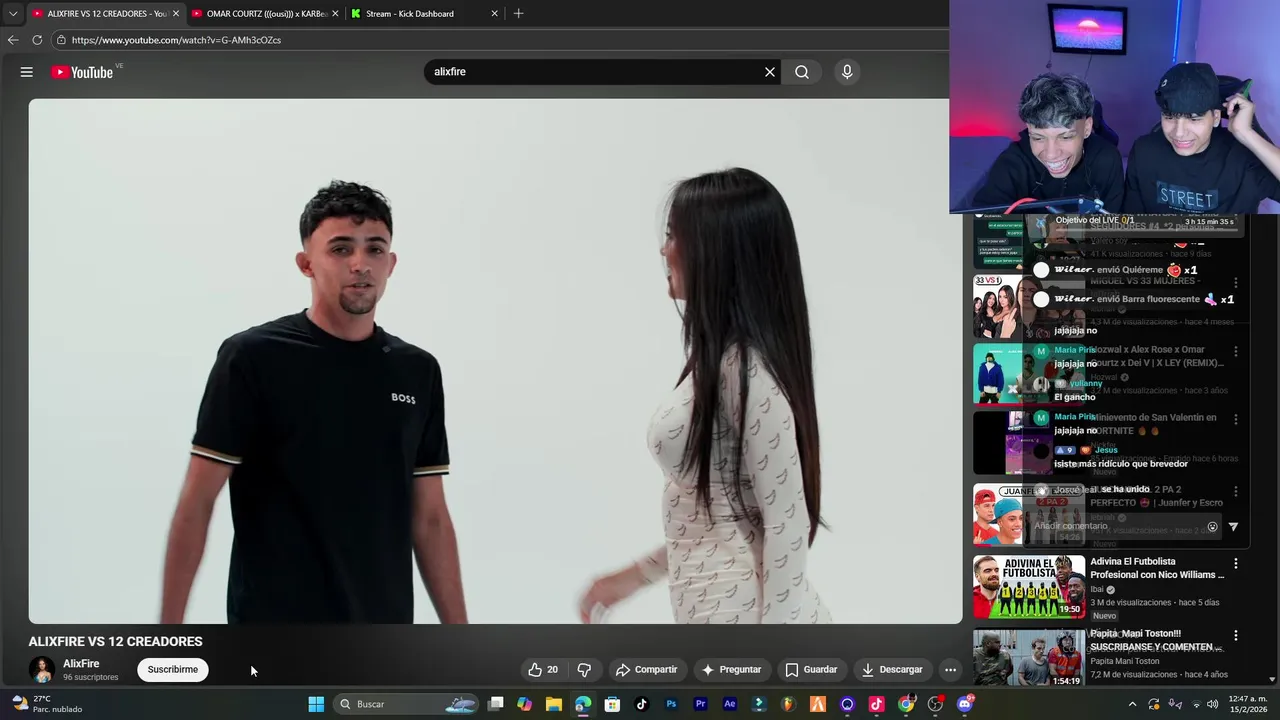Open 'Adivina El Futbolista' video thumbnail
The width and height of the screenshot is (1280, 720).
pos(1029,587)
